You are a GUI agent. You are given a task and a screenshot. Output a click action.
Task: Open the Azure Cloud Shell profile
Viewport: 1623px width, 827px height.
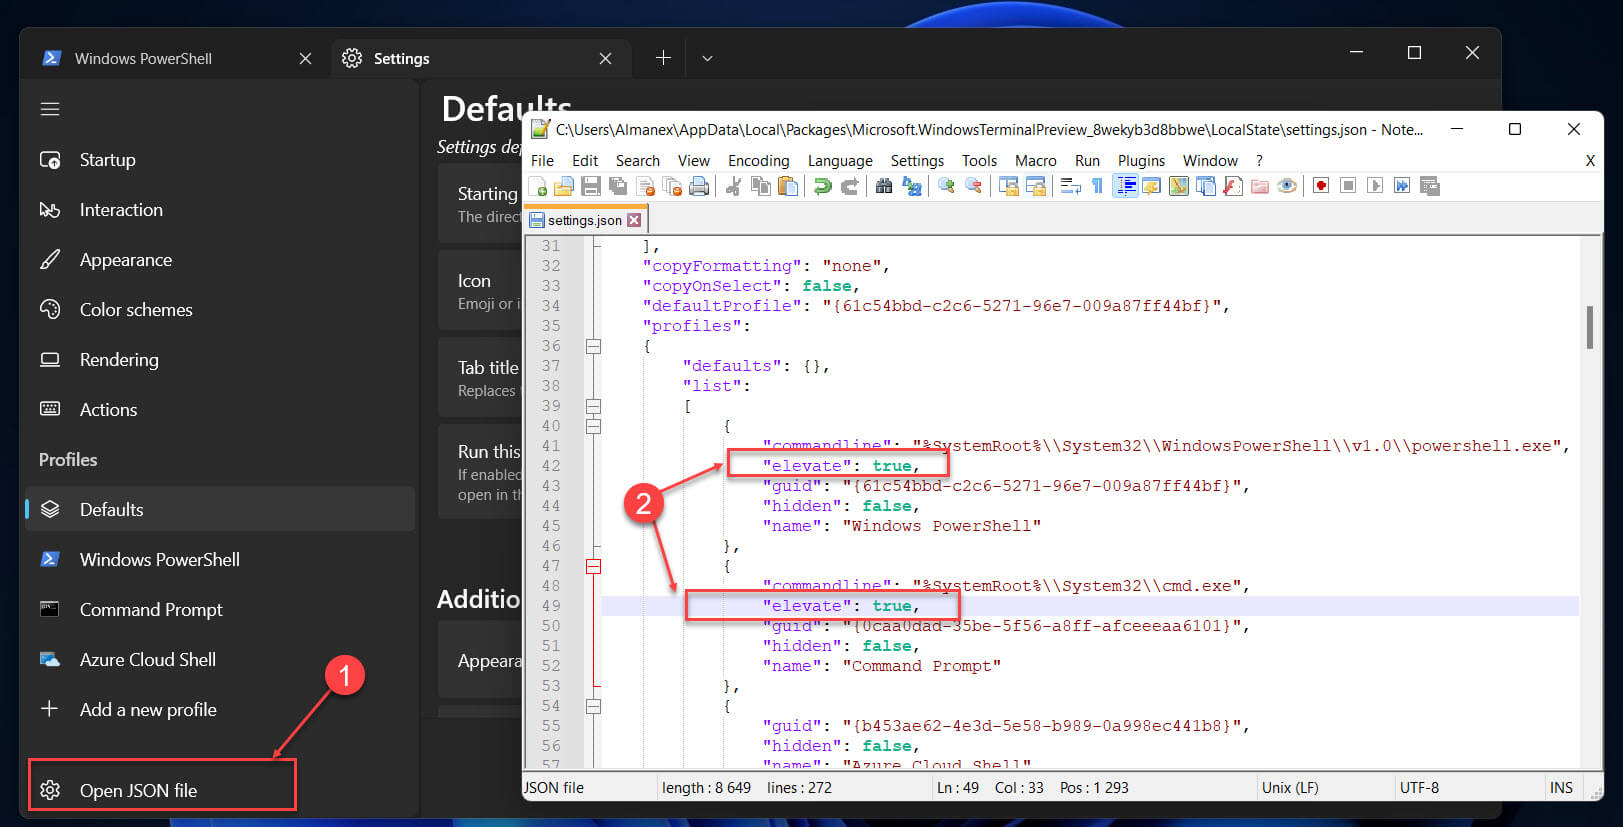220,660
